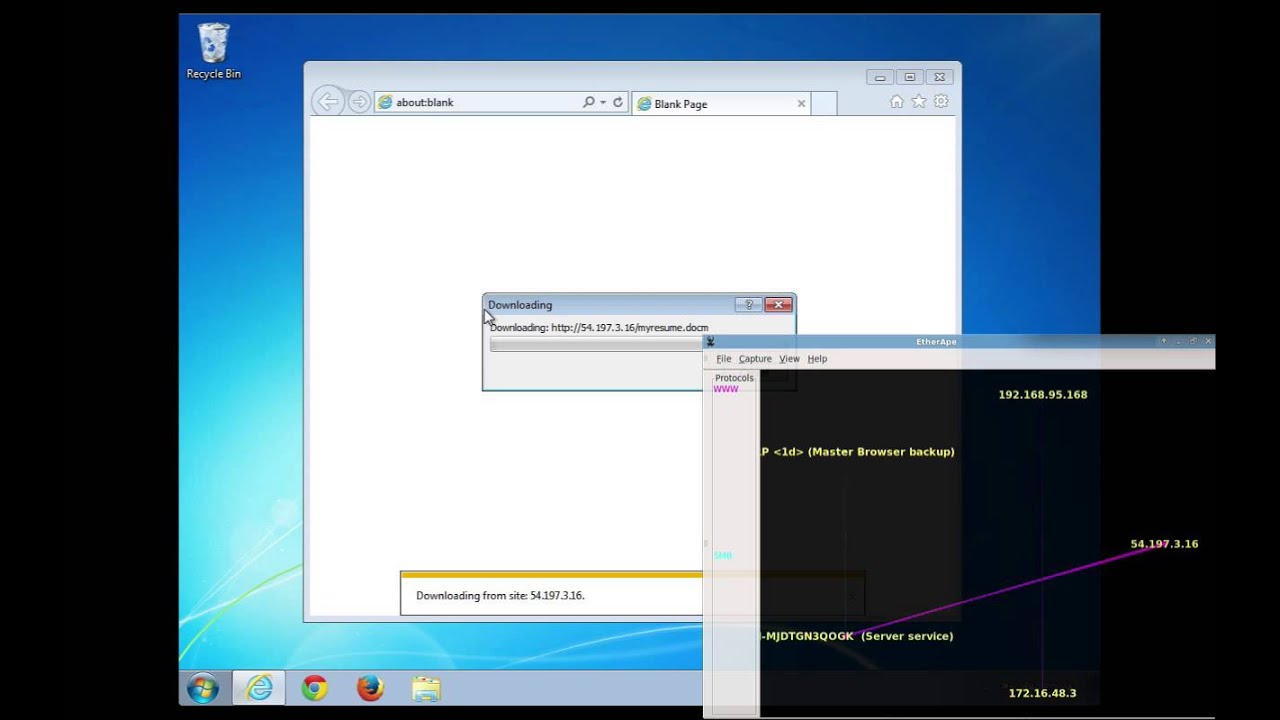Open the EtherApe Capture menu
The height and width of the screenshot is (720, 1280).
click(x=755, y=358)
